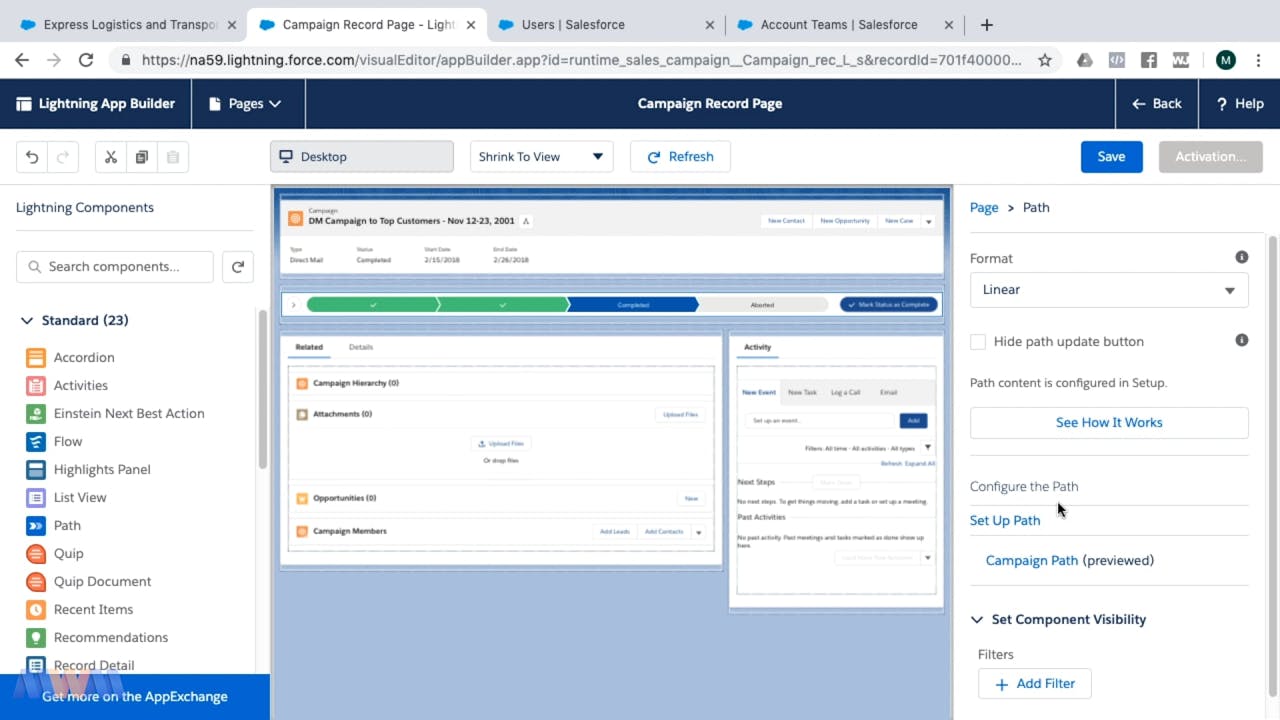Select the Activities component icon
Viewport: 1280px width, 720px height.
point(36,385)
